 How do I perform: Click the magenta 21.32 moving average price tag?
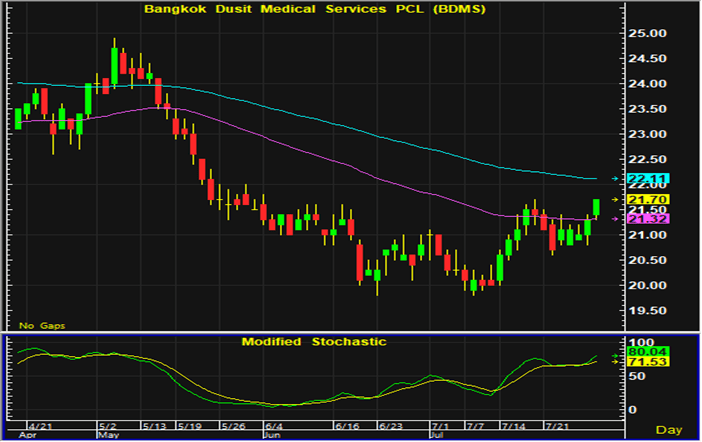(x=641, y=218)
